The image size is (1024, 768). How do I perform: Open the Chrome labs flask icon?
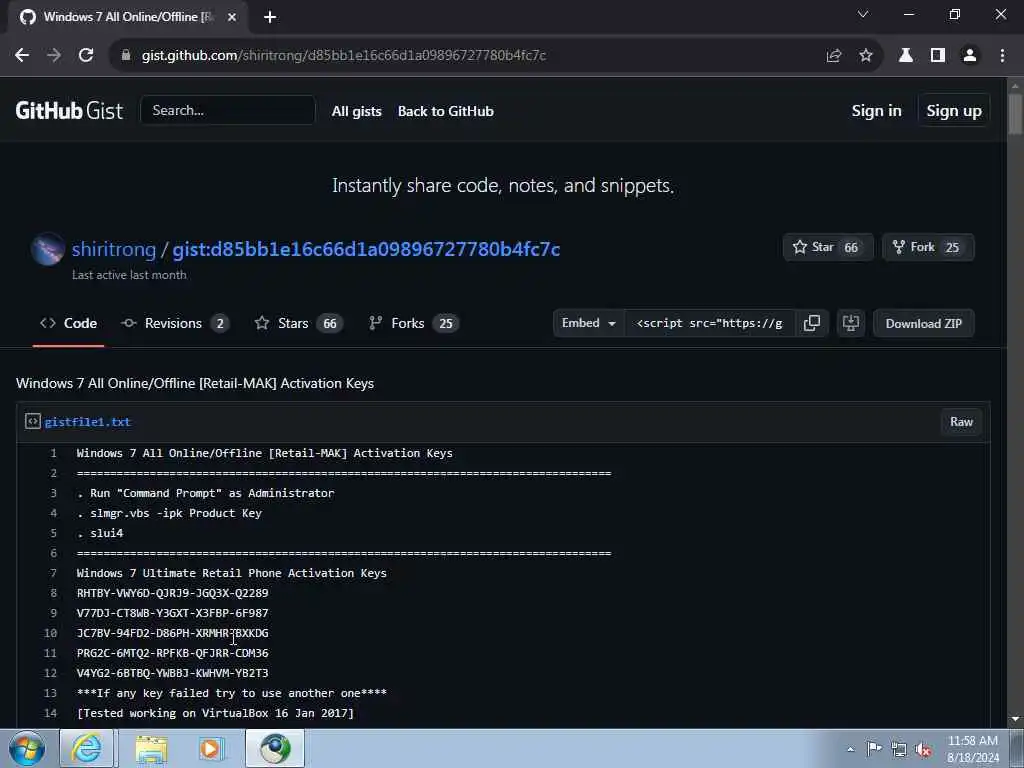coord(906,56)
